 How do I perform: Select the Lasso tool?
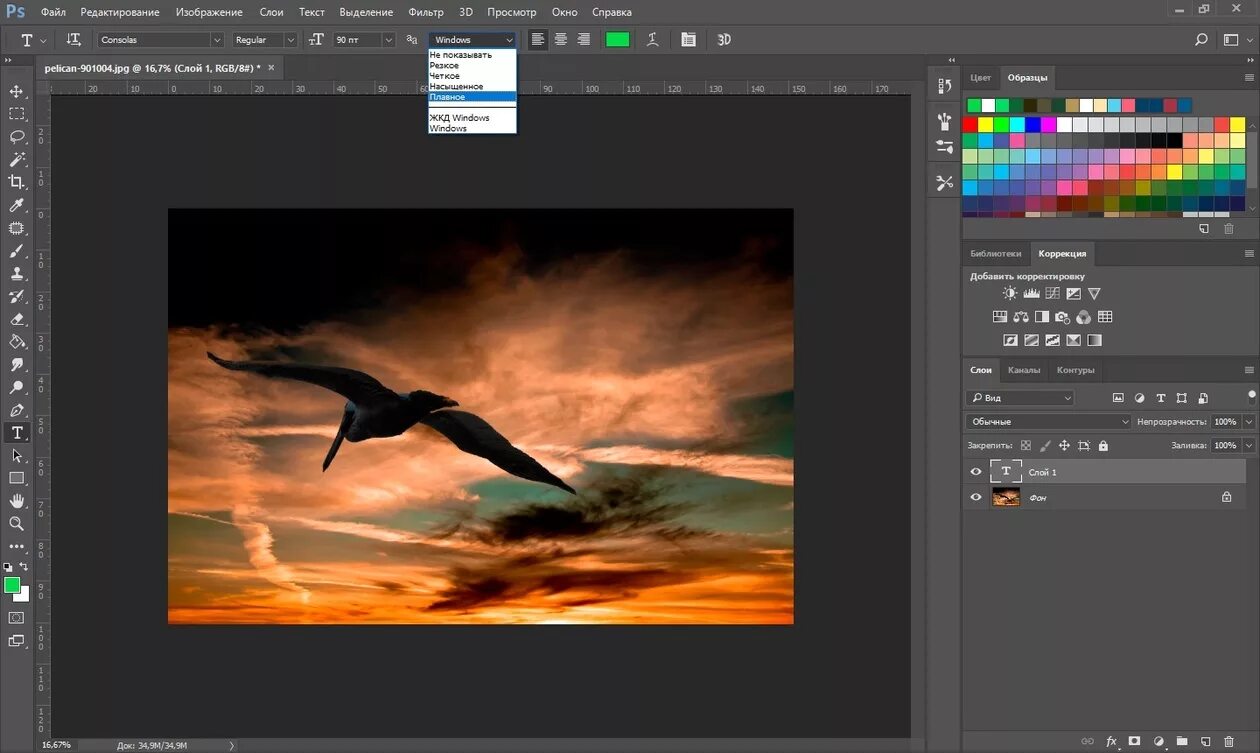coord(16,137)
